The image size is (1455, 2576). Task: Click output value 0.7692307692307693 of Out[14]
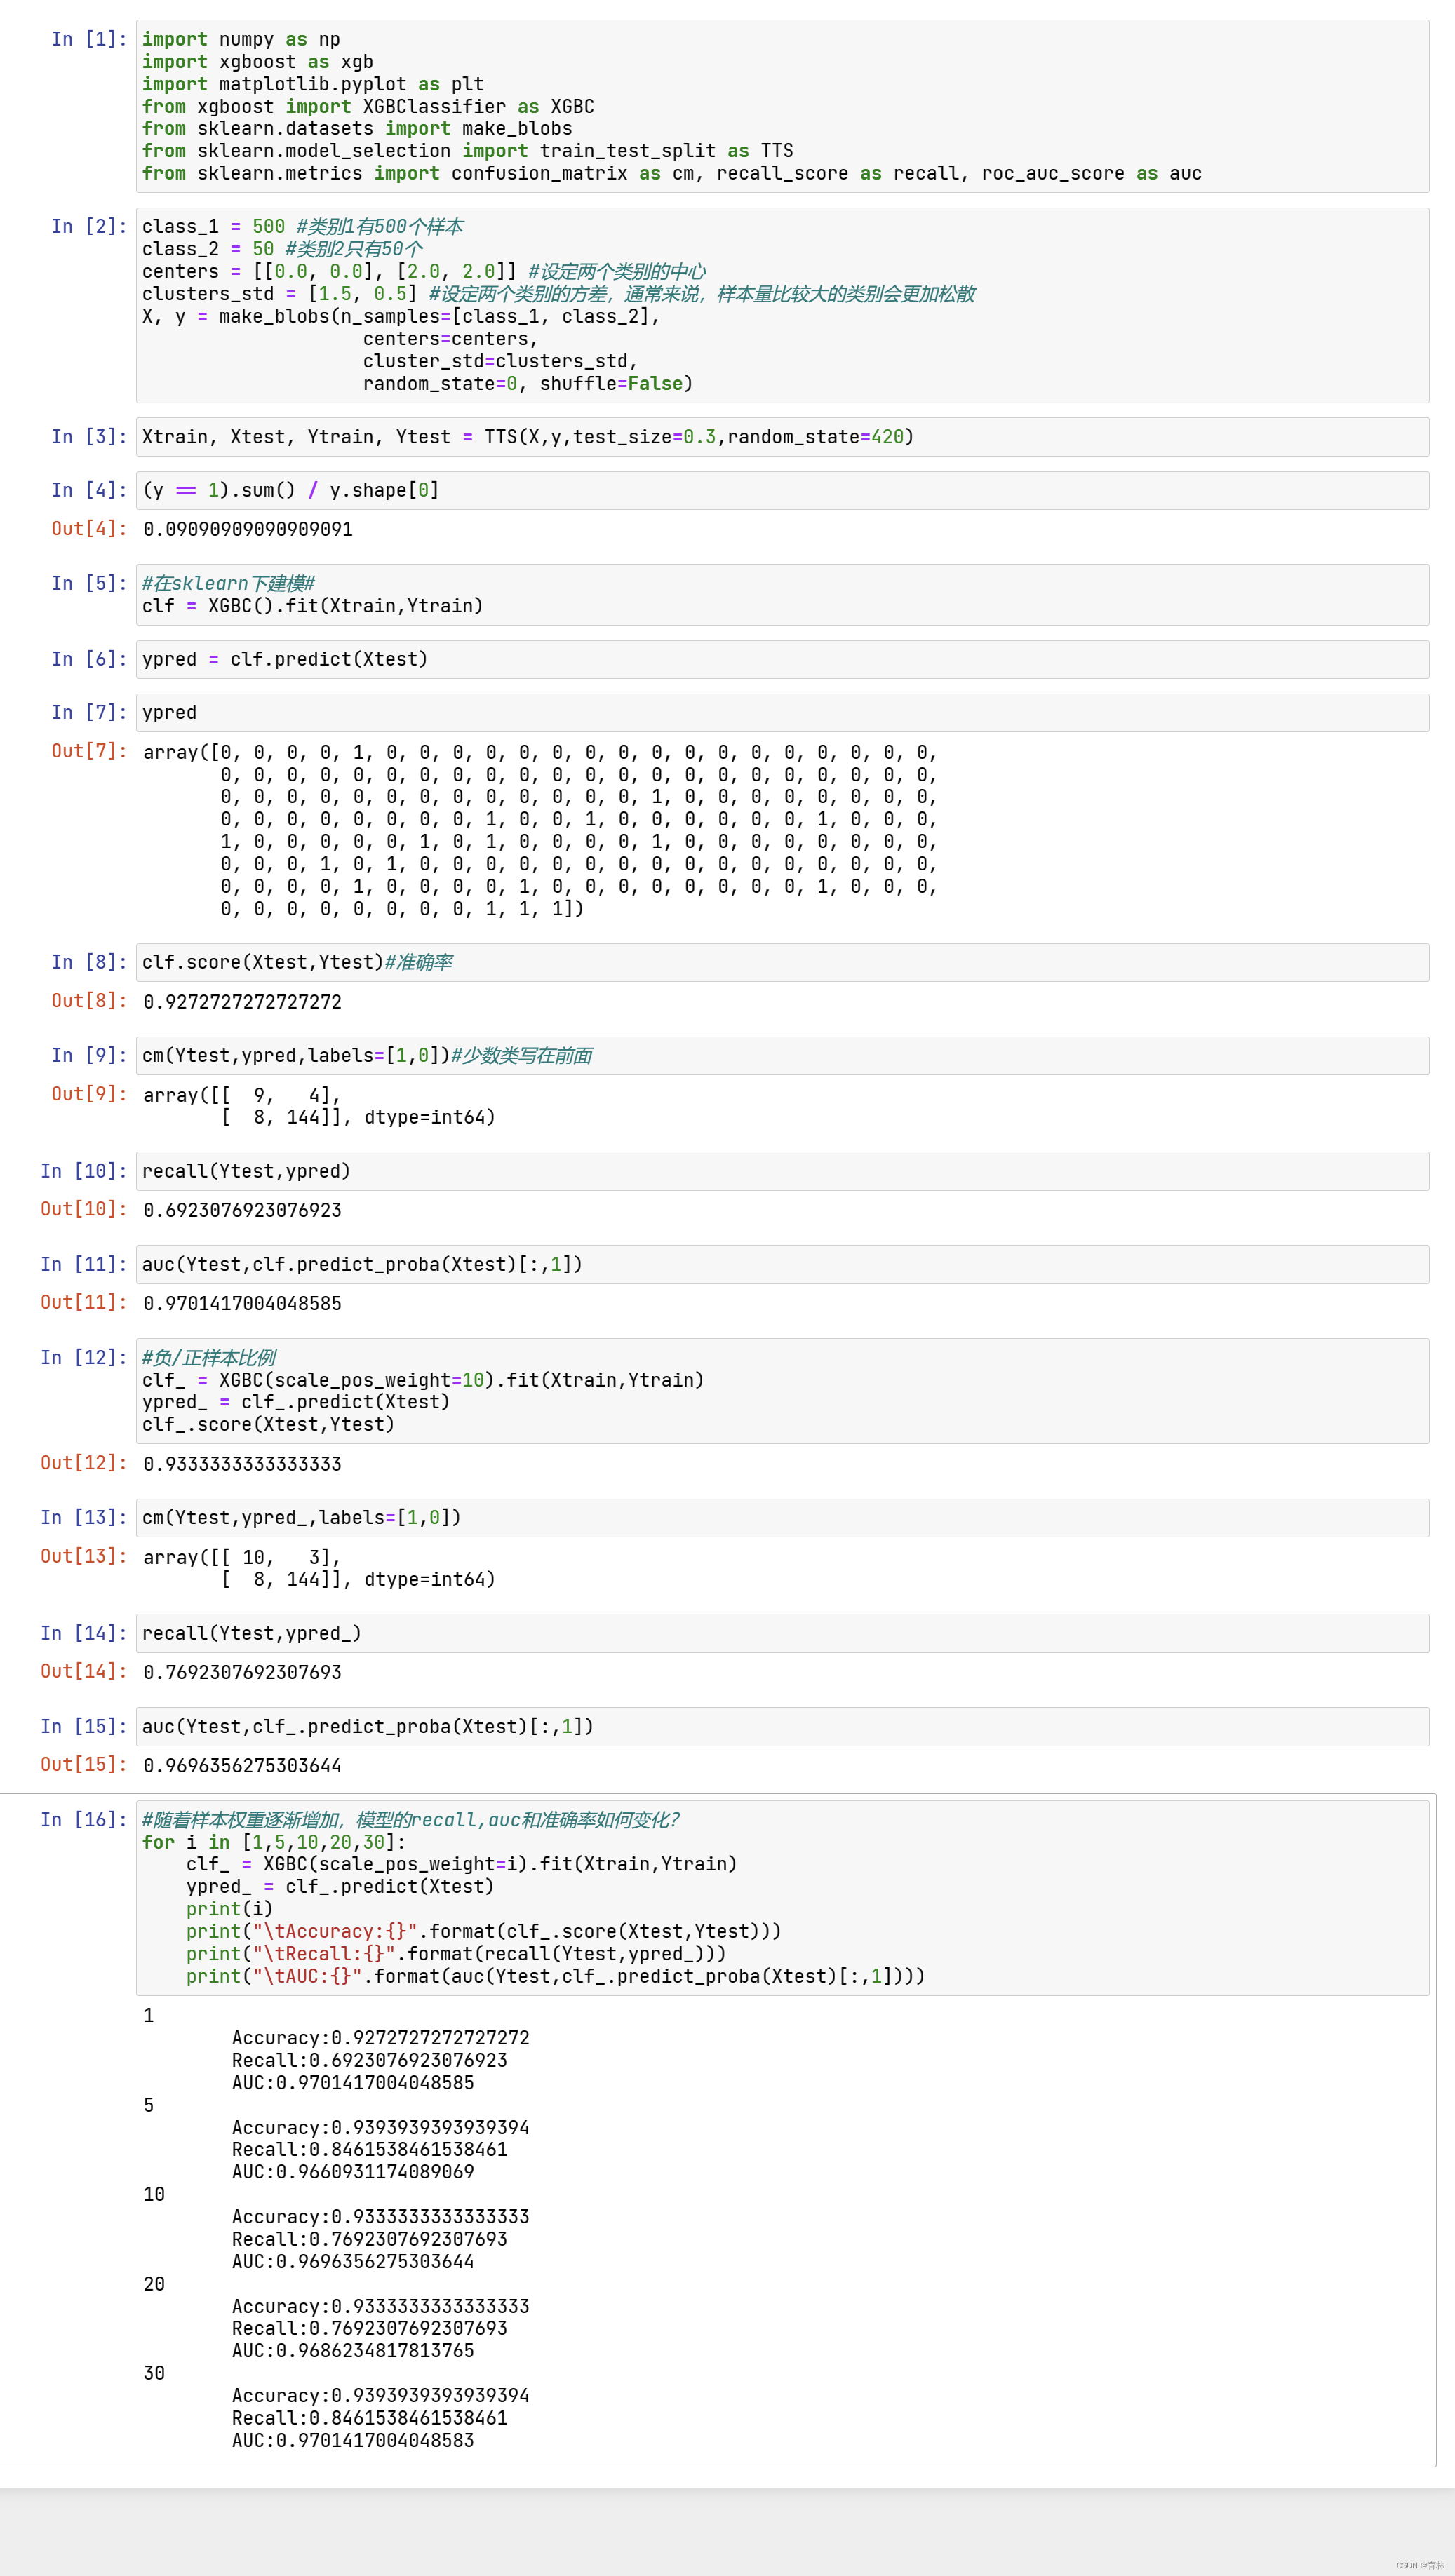click(x=242, y=1672)
